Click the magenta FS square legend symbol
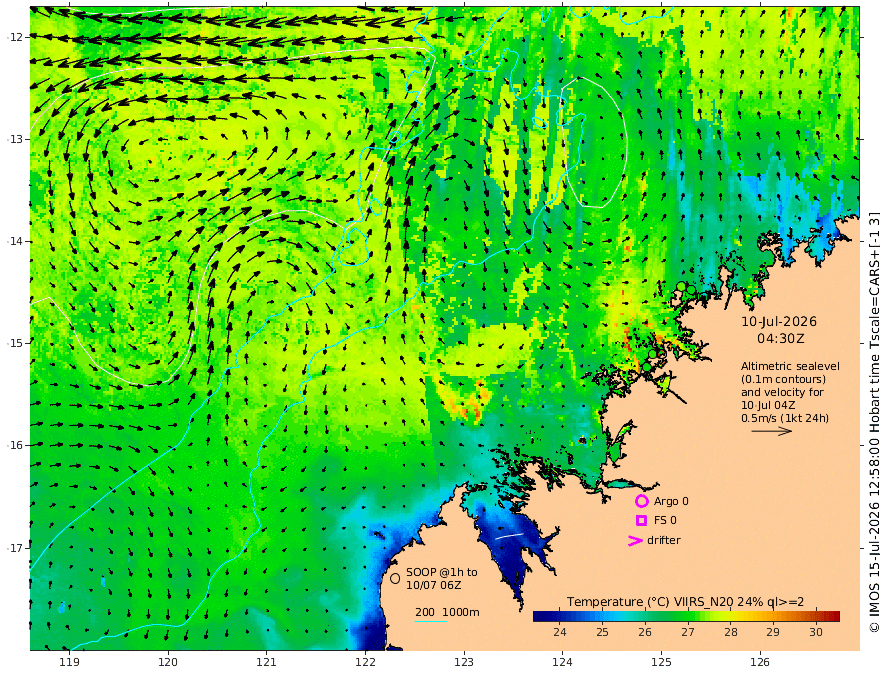880x680 pixels. [641, 520]
